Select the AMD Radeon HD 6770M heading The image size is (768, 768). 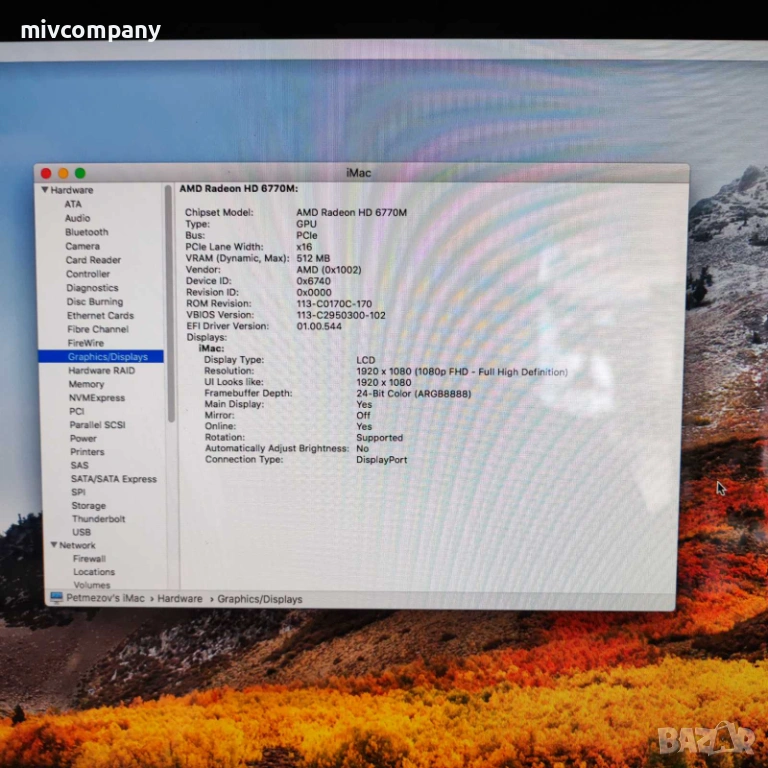(238, 189)
